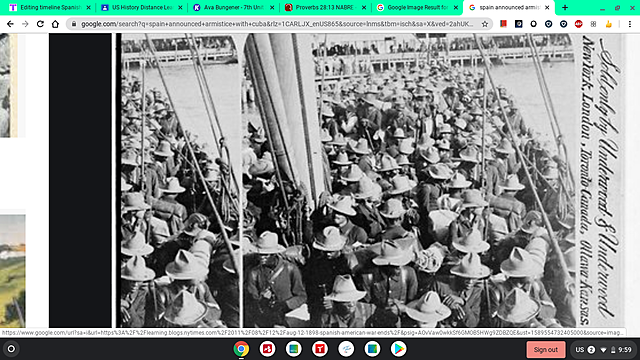Open the red book extension
Screen dimensions: 640x360
click(503, 24)
